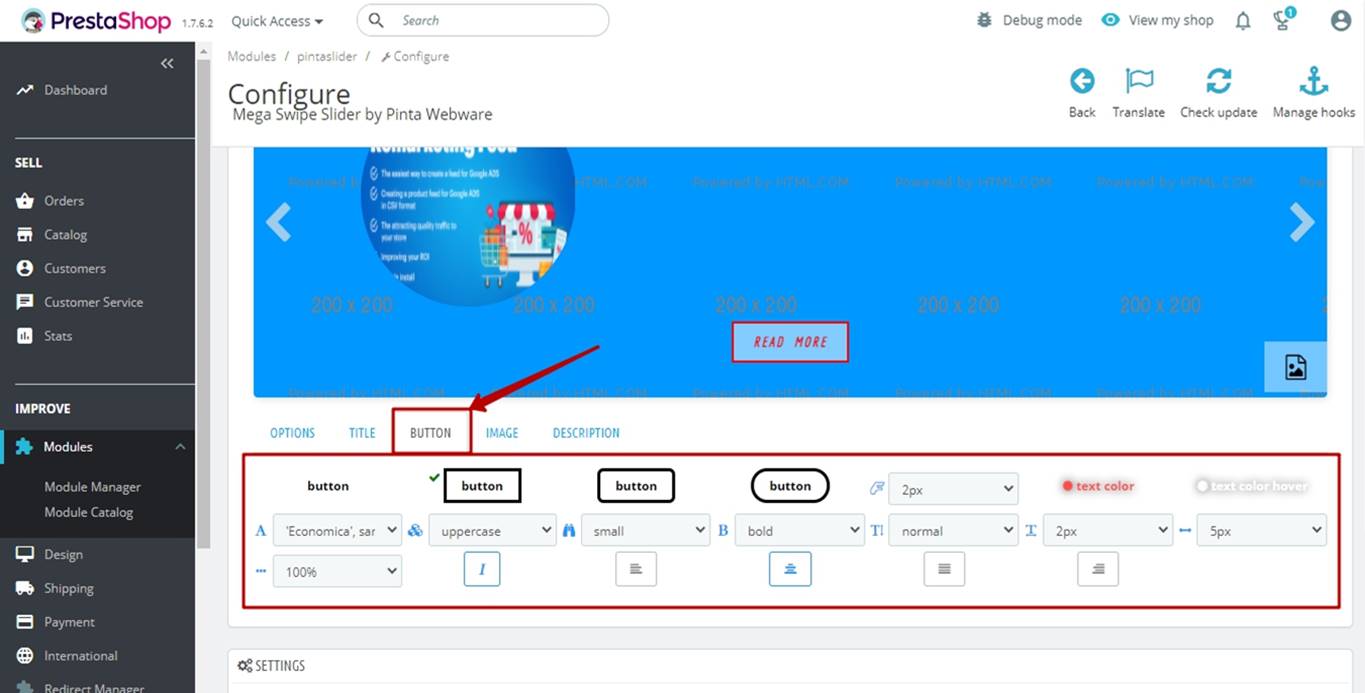Click the Customer Service chat icon
The image size is (1365, 693).
pyautogui.click(x=25, y=302)
